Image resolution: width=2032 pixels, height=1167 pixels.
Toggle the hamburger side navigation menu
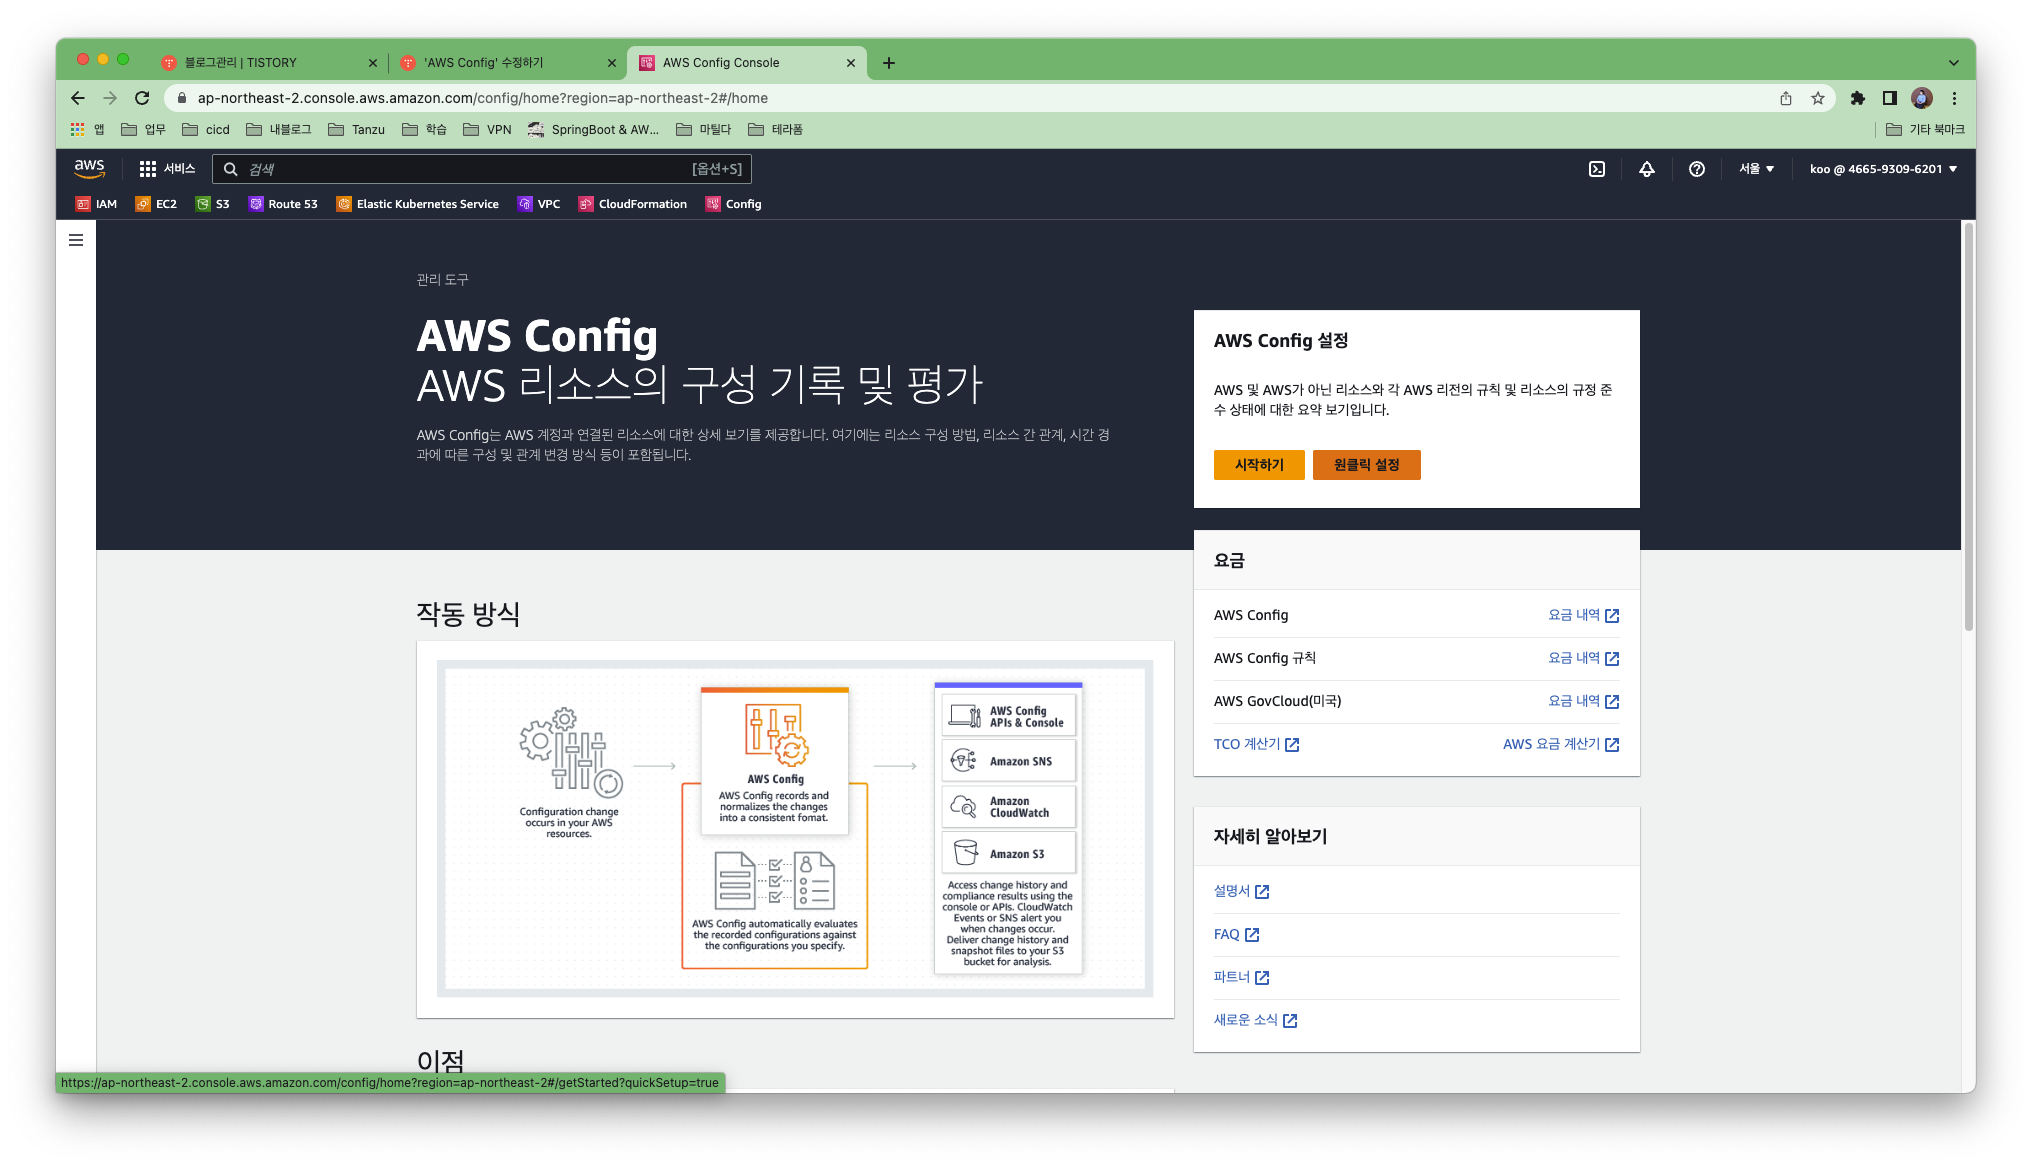(76, 240)
